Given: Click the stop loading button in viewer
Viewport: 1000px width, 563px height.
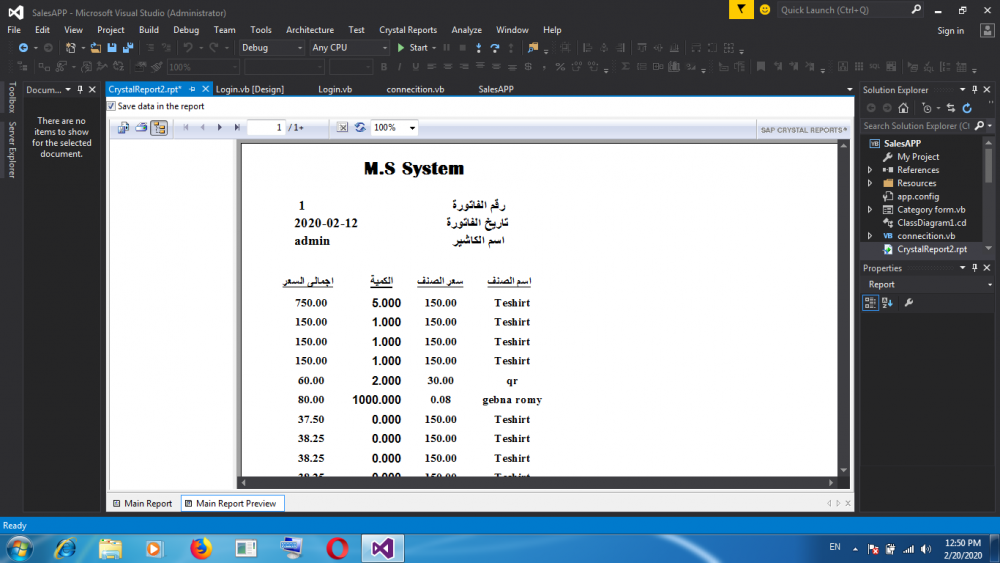Looking at the screenshot, I should tap(342, 128).
